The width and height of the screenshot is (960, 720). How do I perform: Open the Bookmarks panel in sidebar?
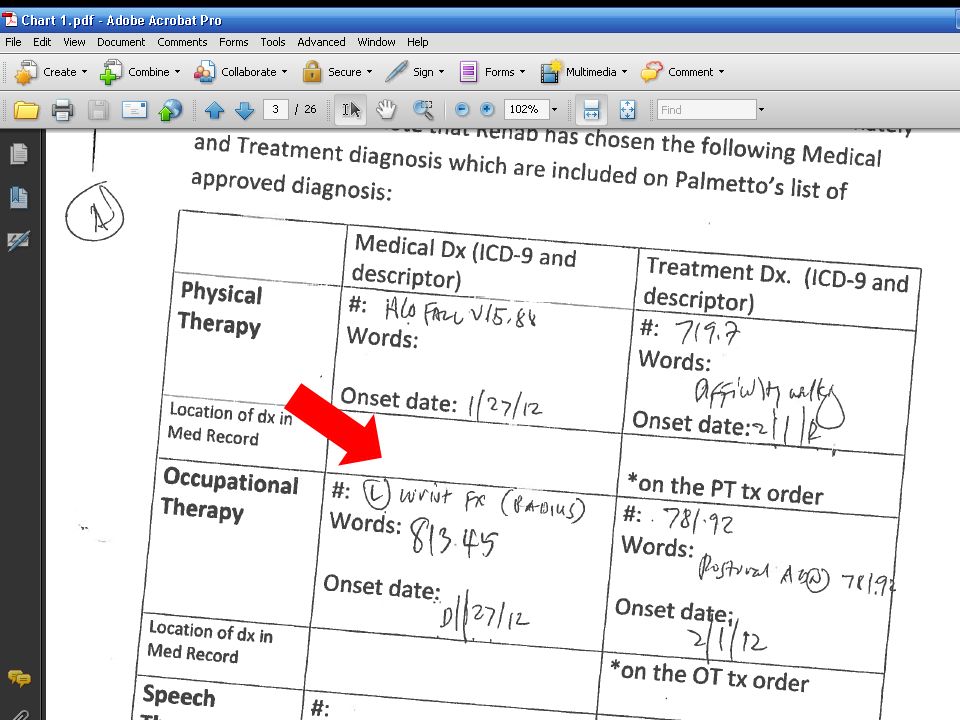(19, 197)
